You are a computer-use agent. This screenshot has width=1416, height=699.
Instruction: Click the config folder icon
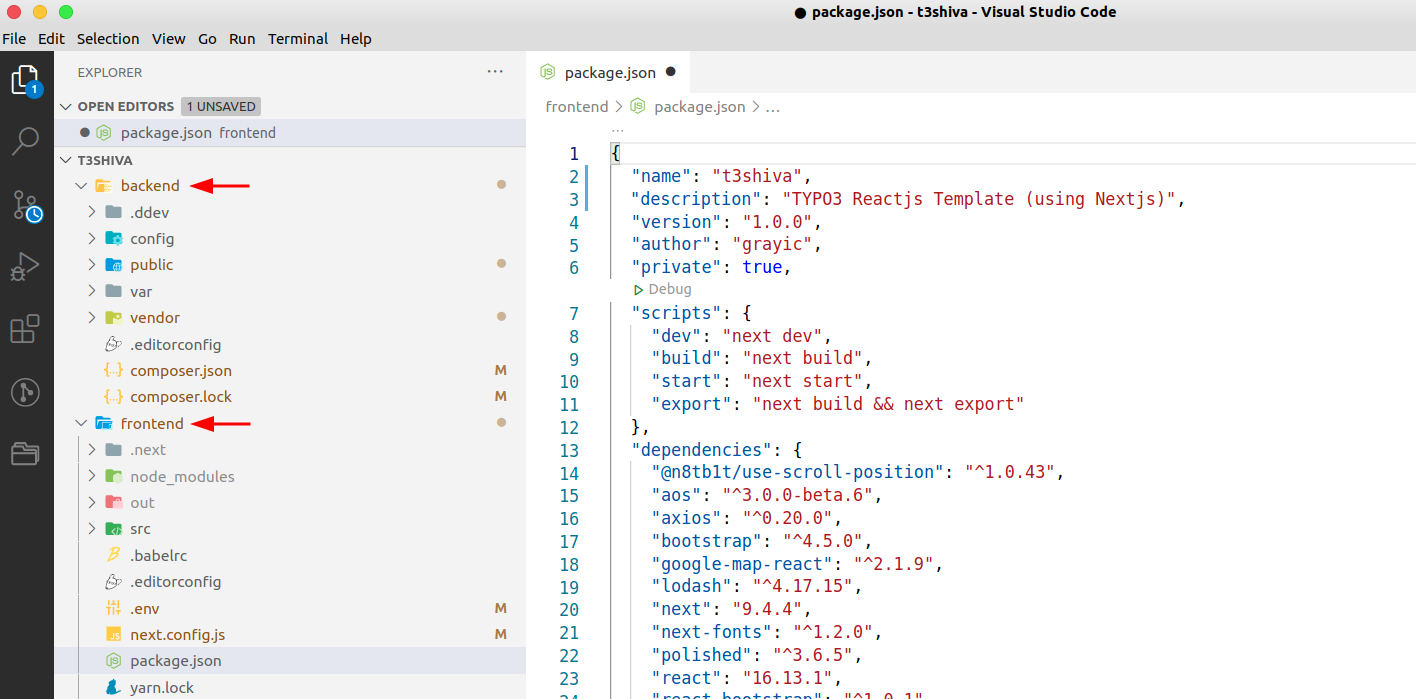[x=113, y=239]
